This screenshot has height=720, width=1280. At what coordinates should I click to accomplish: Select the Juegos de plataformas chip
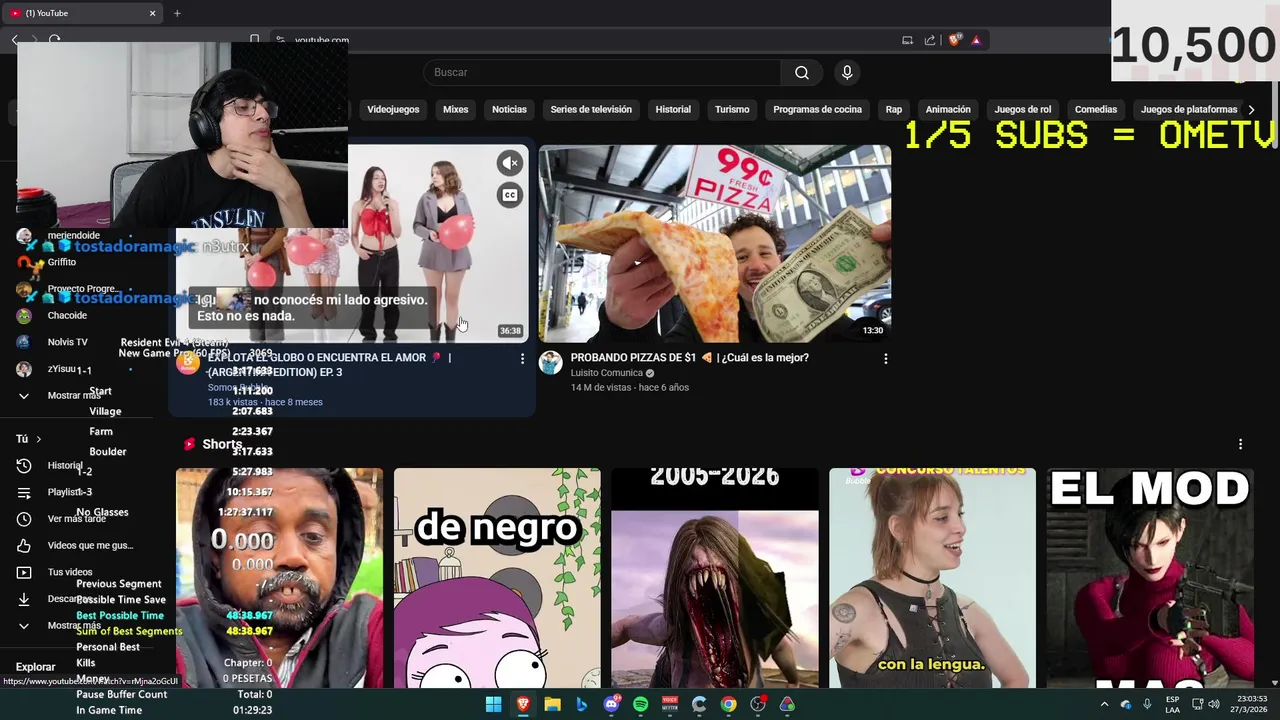tap(1189, 109)
